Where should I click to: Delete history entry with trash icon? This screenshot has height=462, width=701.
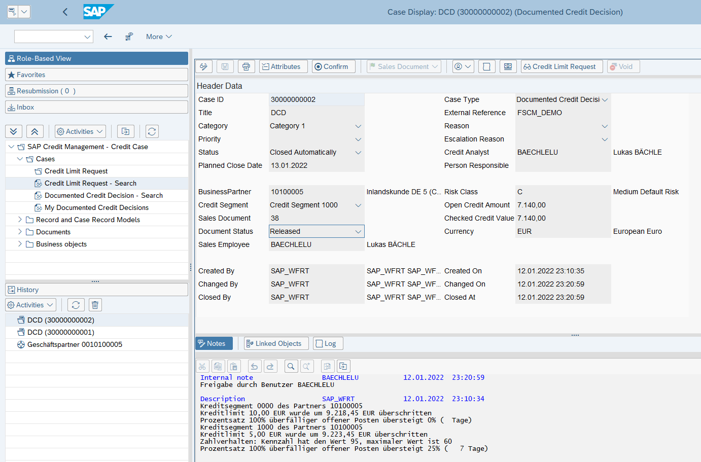coord(95,305)
